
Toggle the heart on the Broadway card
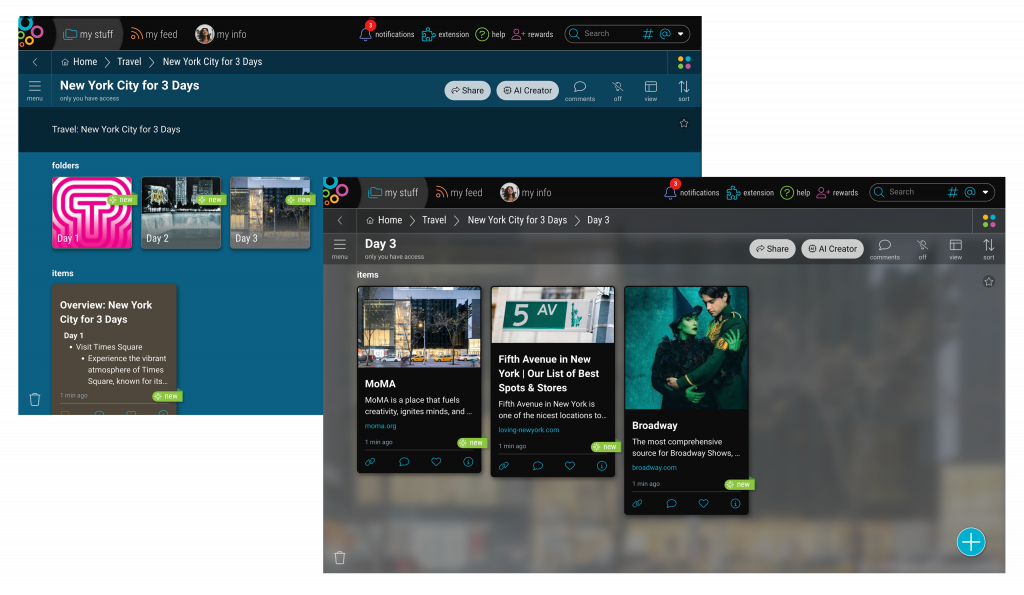[703, 504]
